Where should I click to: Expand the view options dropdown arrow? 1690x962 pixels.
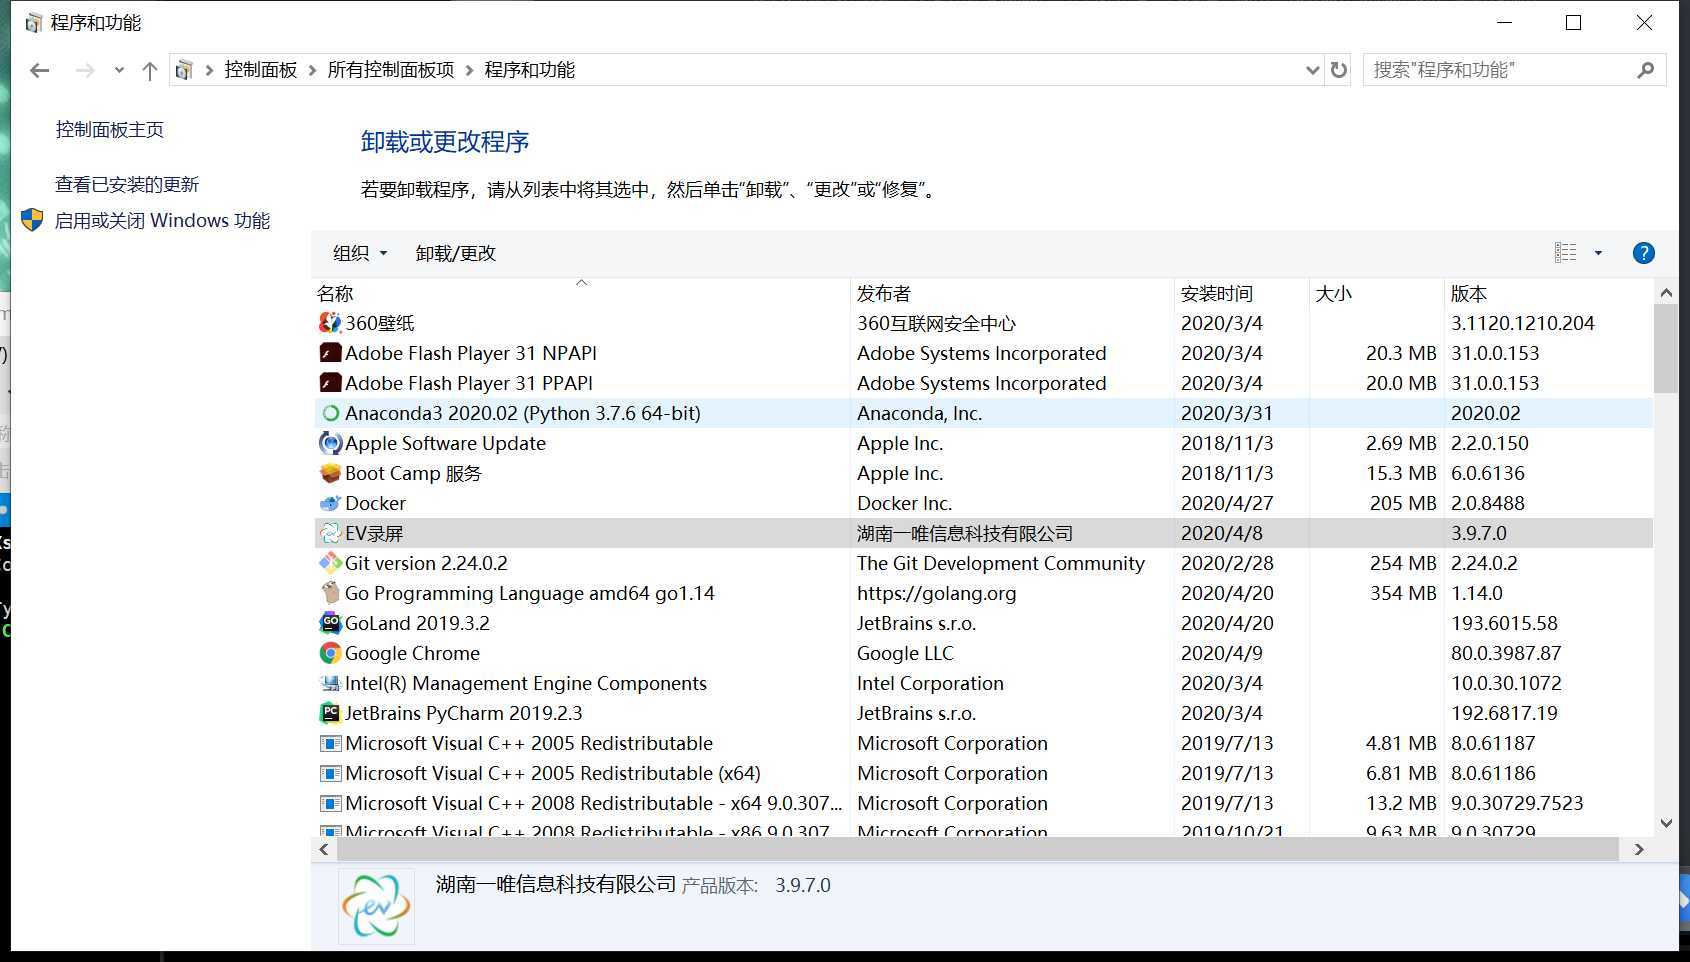coord(1598,253)
